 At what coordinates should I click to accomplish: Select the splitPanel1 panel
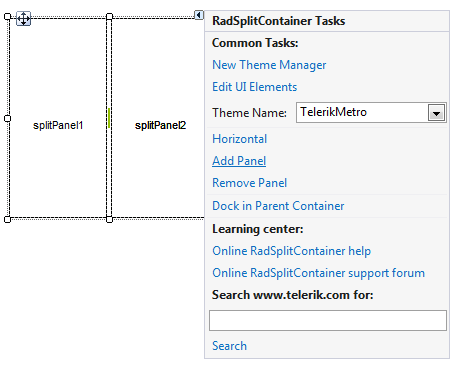58,125
